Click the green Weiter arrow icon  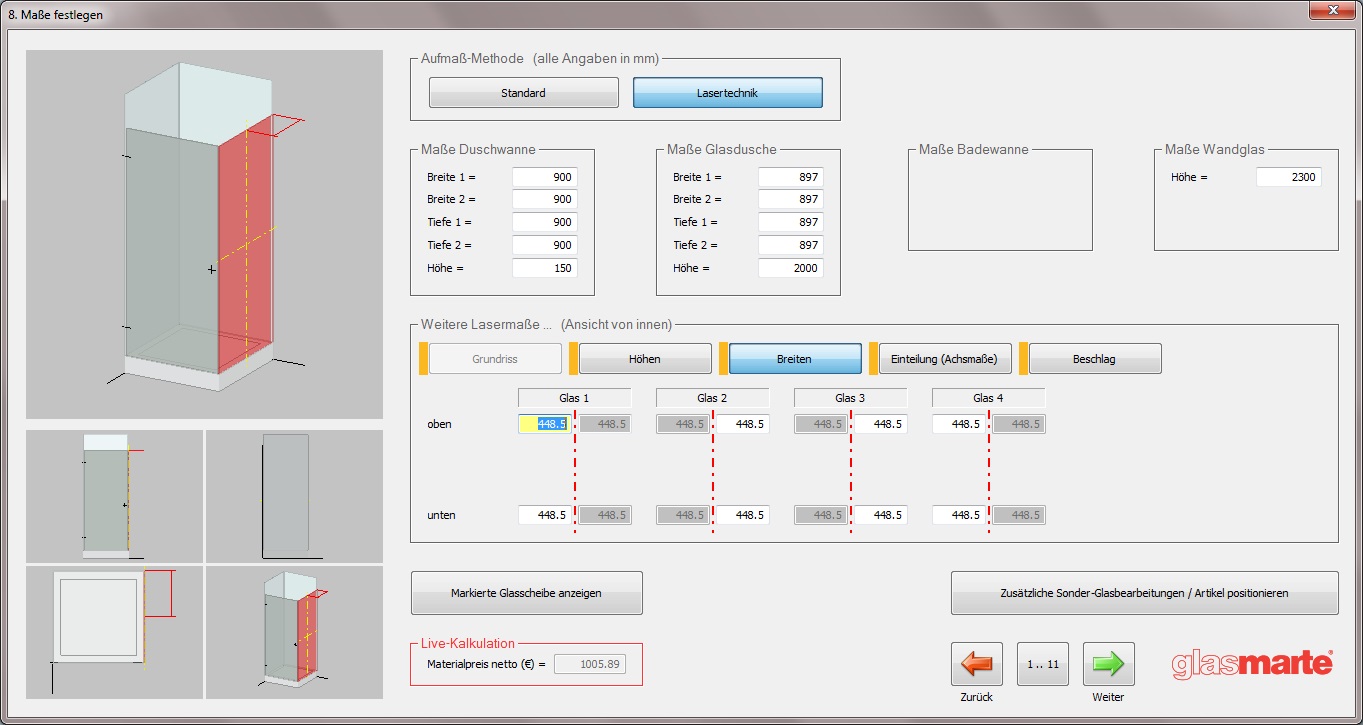tap(1108, 664)
